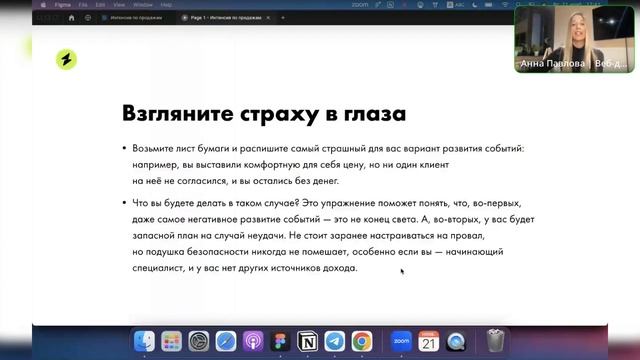Add a new Figma tab with plus
The height and width of the screenshot is (360, 640).
point(283,18)
